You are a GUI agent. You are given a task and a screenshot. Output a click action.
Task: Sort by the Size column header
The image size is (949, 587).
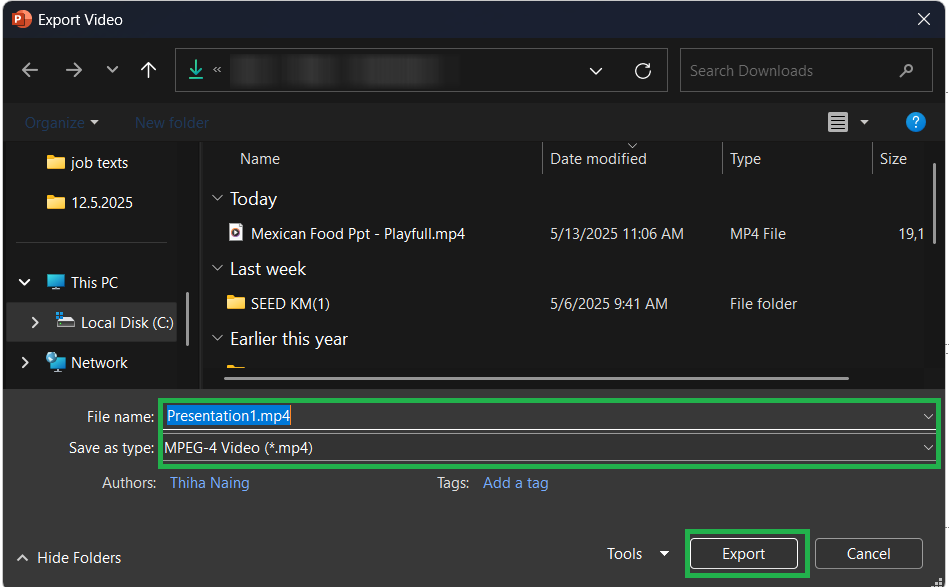tap(893, 159)
